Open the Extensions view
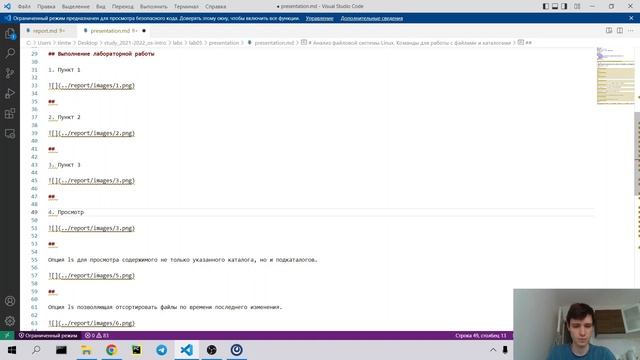 (x=10, y=113)
